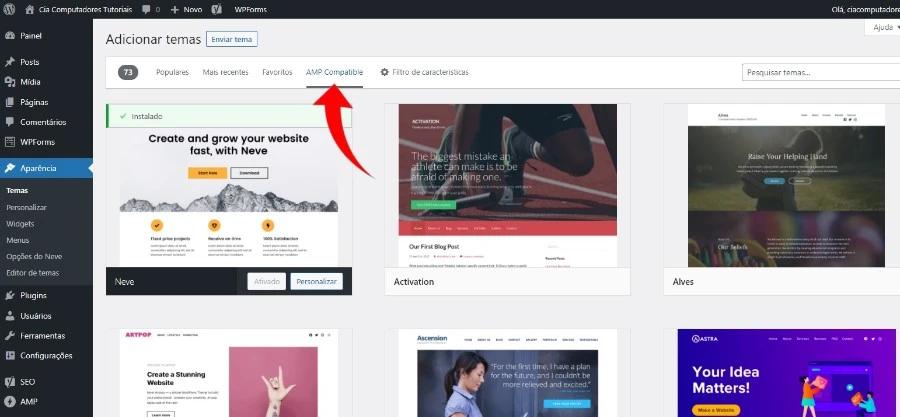Open Yoast SEO icon in admin bar
The height and width of the screenshot is (417, 900).
tap(216, 10)
